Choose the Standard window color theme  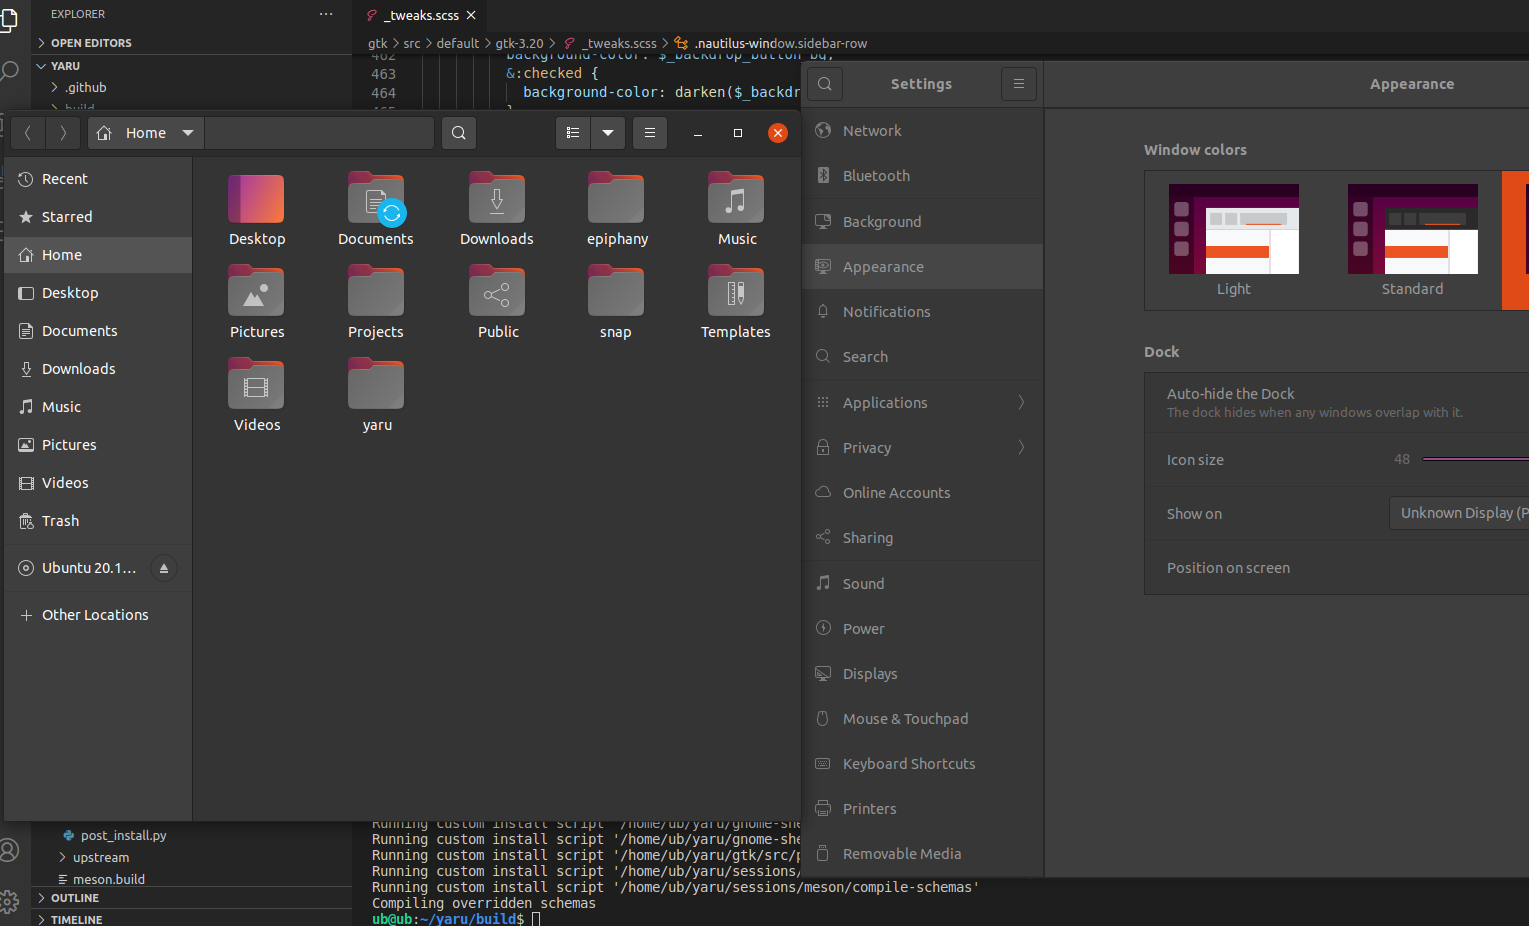1412,240
